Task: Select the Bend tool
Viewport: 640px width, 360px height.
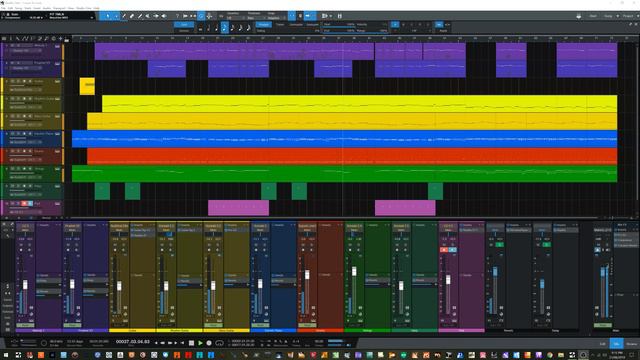Action: [156, 16]
